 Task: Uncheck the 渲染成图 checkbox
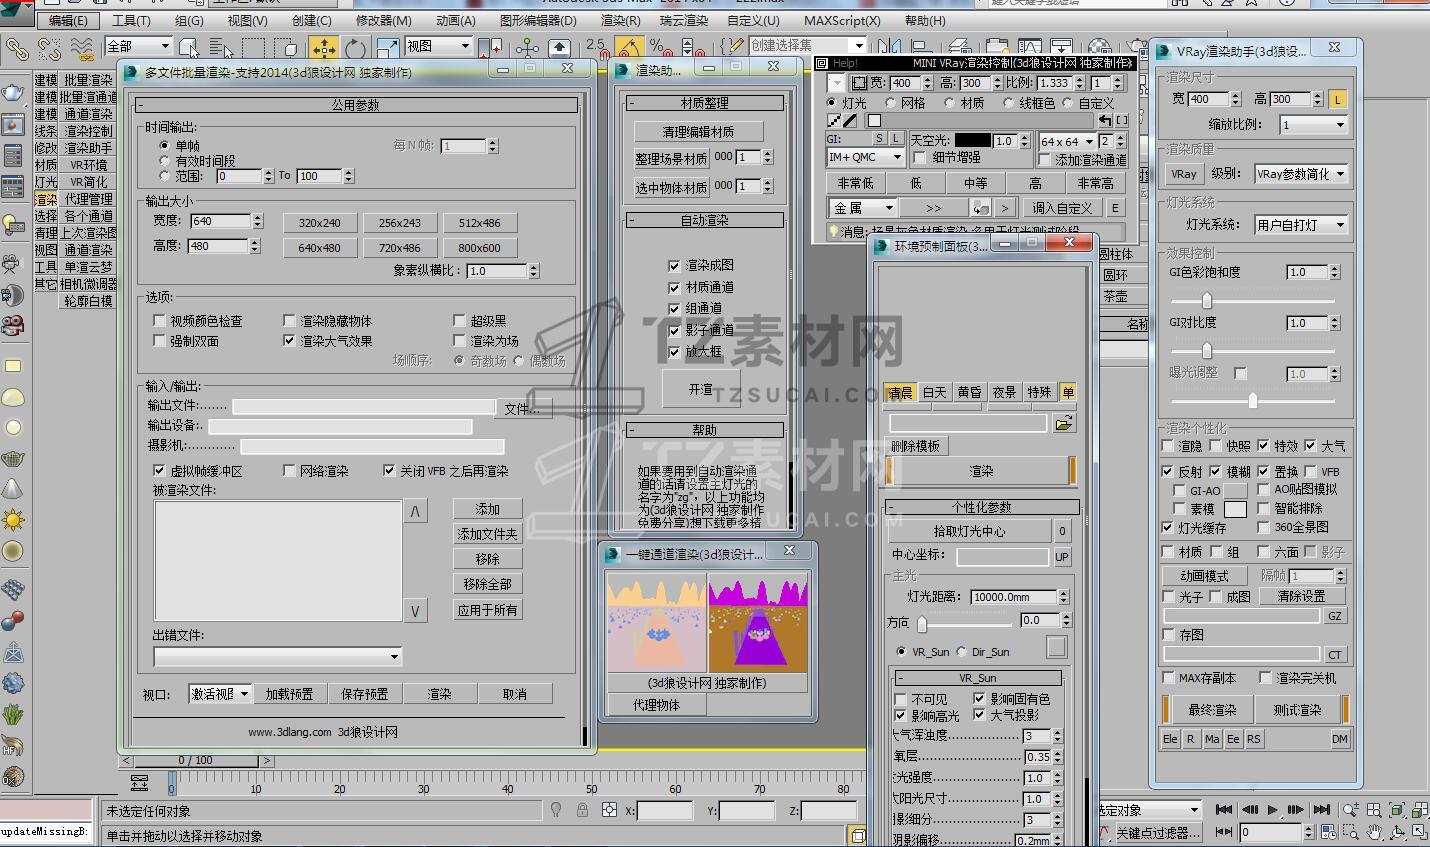[x=674, y=266]
